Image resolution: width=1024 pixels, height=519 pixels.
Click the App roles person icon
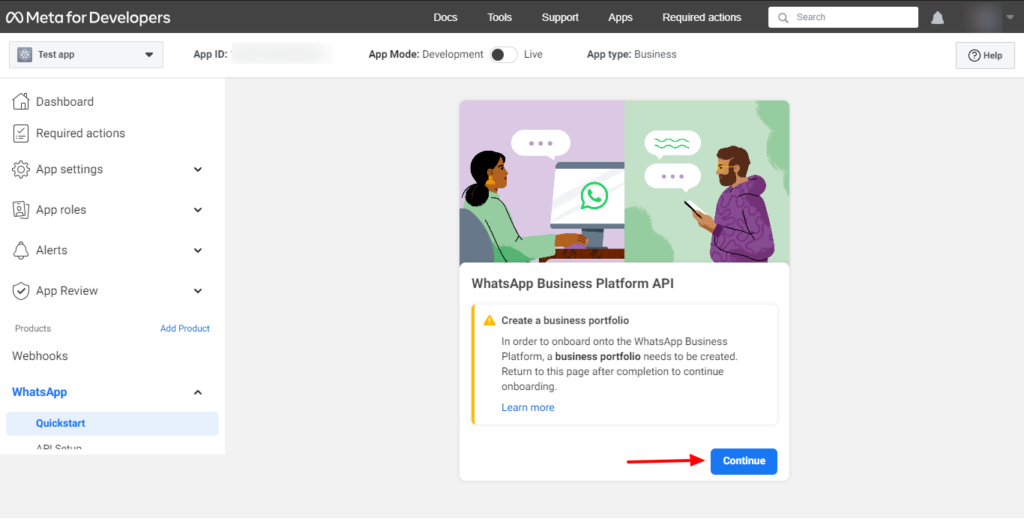(20, 210)
